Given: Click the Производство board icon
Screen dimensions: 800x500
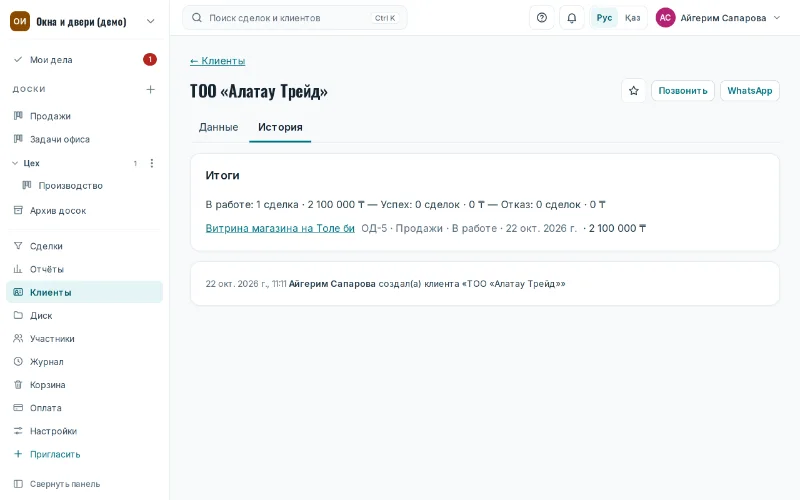Looking at the screenshot, I should pyautogui.click(x=27, y=185).
